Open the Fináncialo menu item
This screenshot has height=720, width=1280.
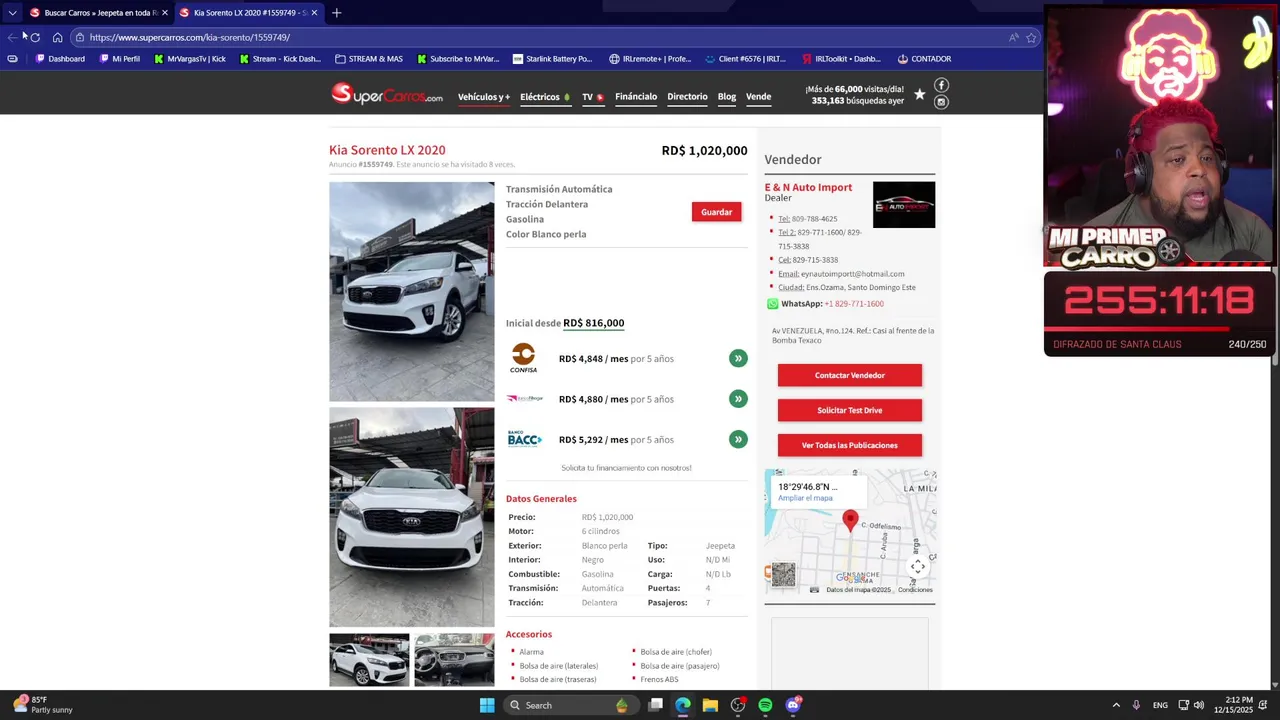(x=636, y=97)
